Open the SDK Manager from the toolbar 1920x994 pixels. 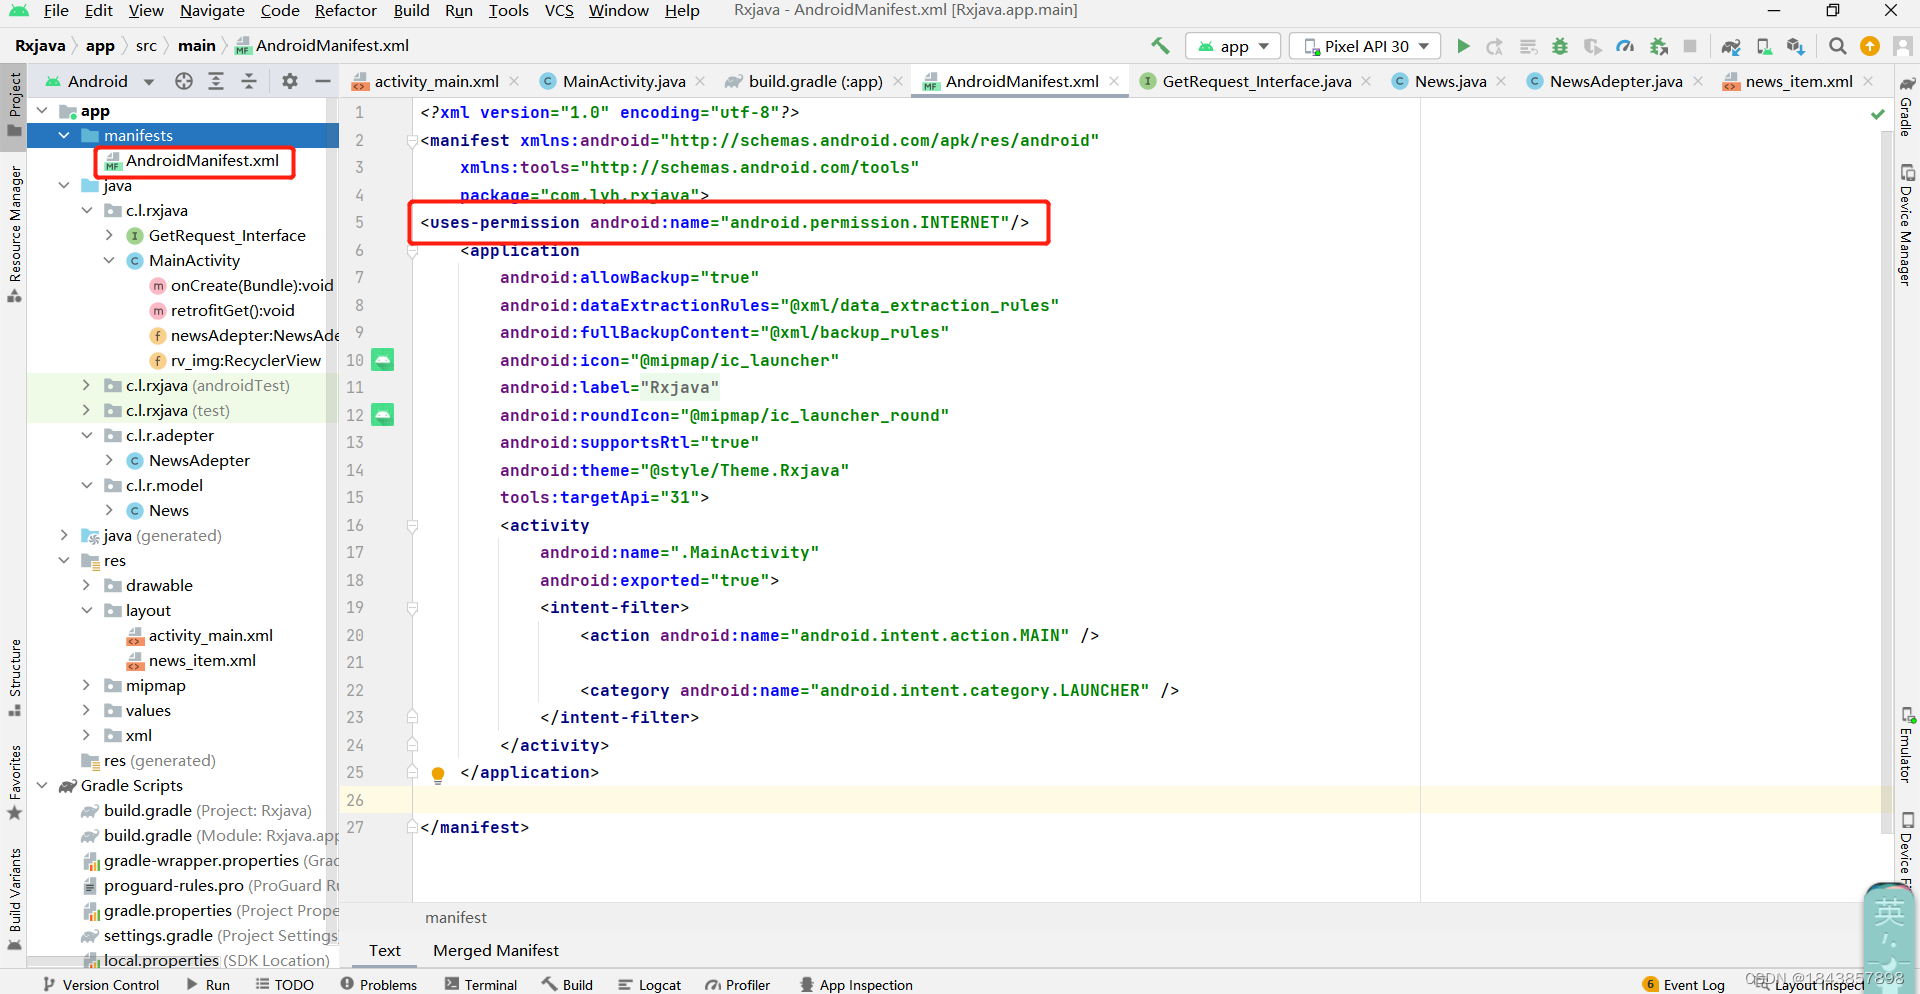tap(1797, 46)
